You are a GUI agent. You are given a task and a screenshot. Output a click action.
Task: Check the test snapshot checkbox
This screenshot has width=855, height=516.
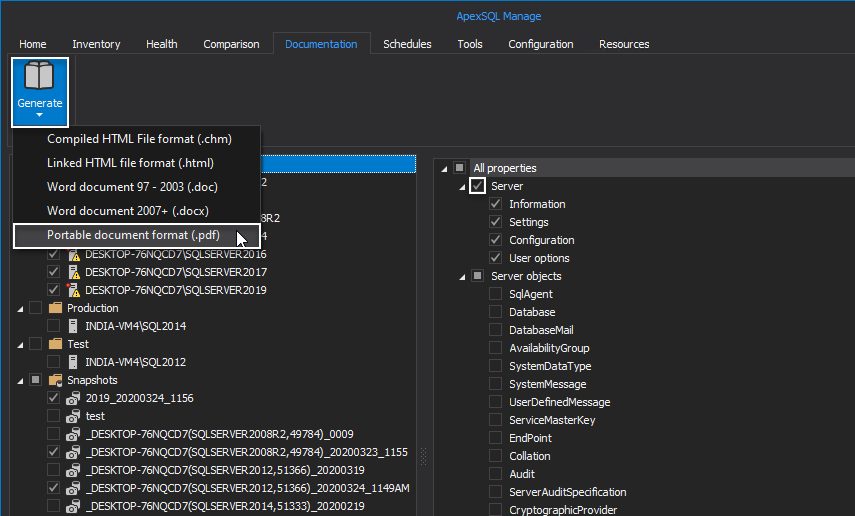point(53,416)
